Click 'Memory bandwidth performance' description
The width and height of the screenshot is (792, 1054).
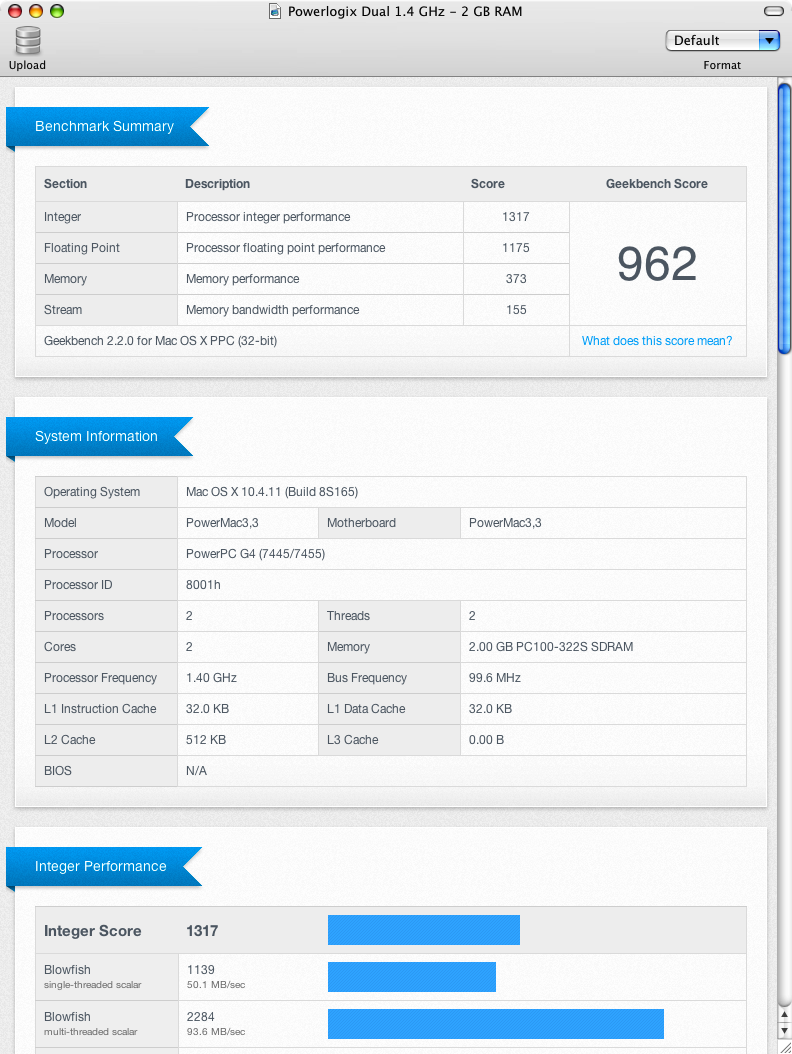(272, 310)
